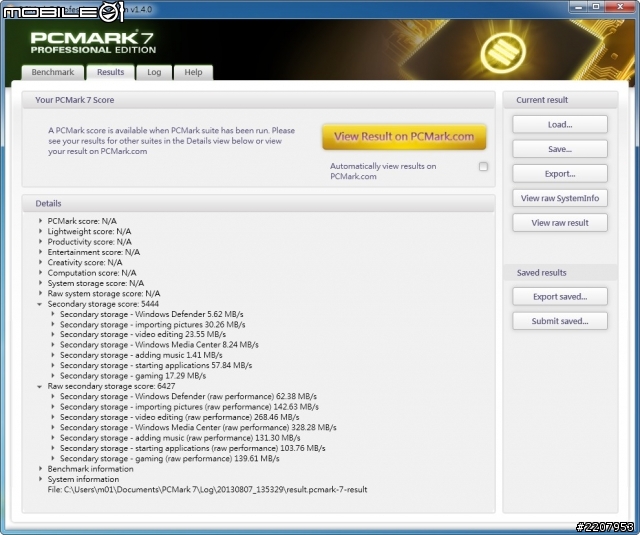Click the View raw result button
This screenshot has width=640, height=535.
560,222
